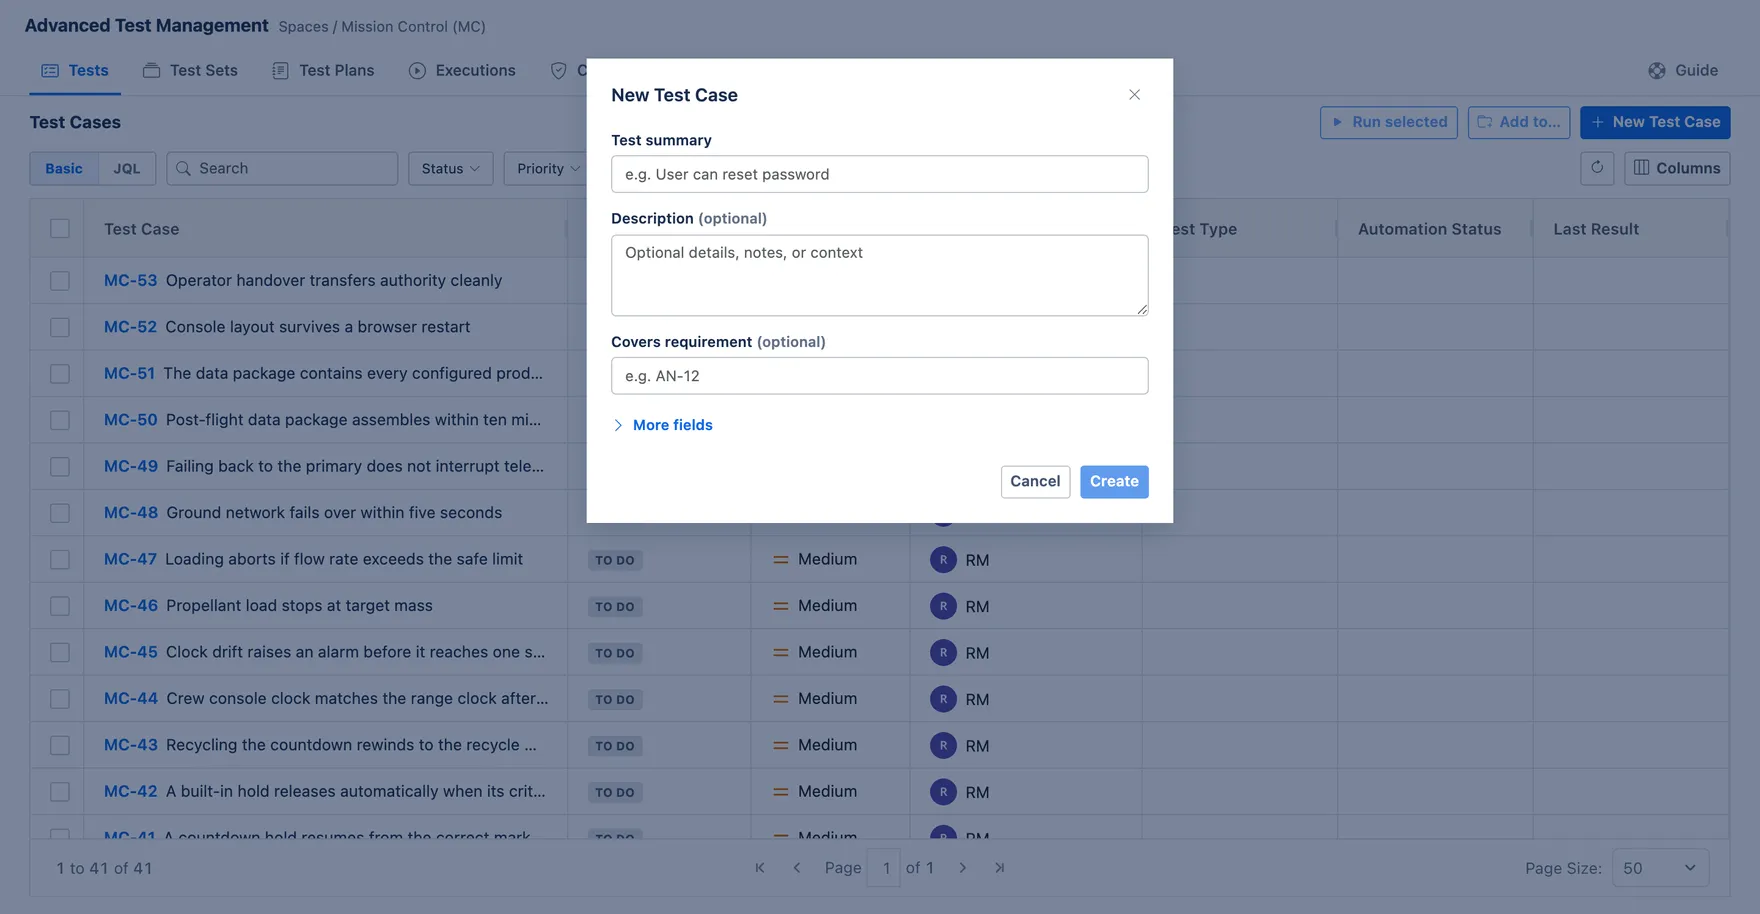This screenshot has height=914, width=1760.
Task: Refresh the test cases list
Action: coord(1597,168)
